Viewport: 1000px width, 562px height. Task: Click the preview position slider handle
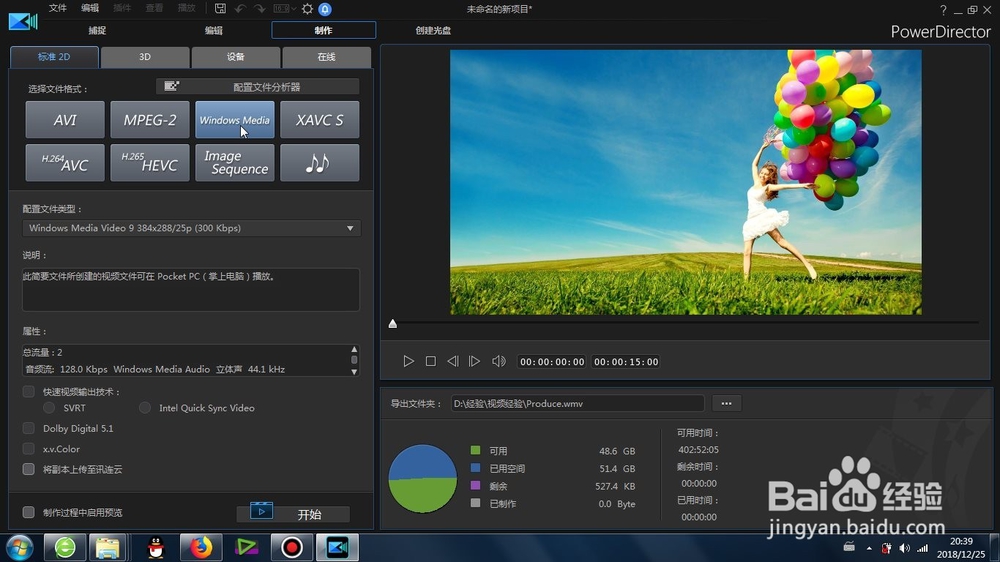393,323
